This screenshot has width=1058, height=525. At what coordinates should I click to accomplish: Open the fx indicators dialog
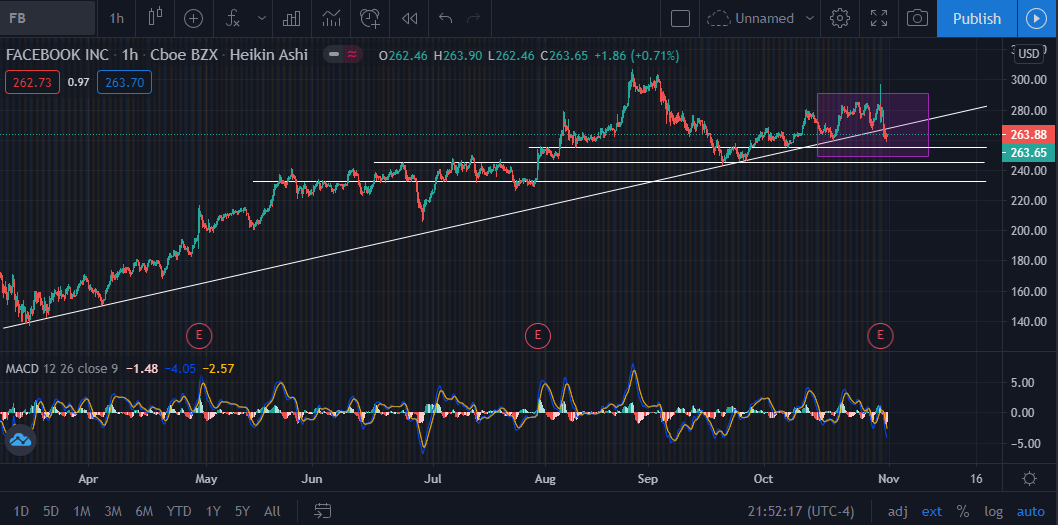[x=233, y=18]
